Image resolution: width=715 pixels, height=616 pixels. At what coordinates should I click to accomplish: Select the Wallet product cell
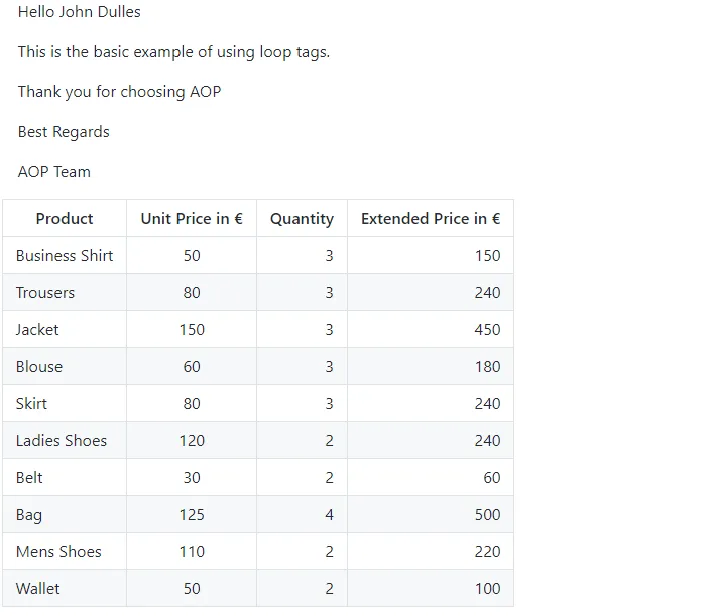coord(64,588)
